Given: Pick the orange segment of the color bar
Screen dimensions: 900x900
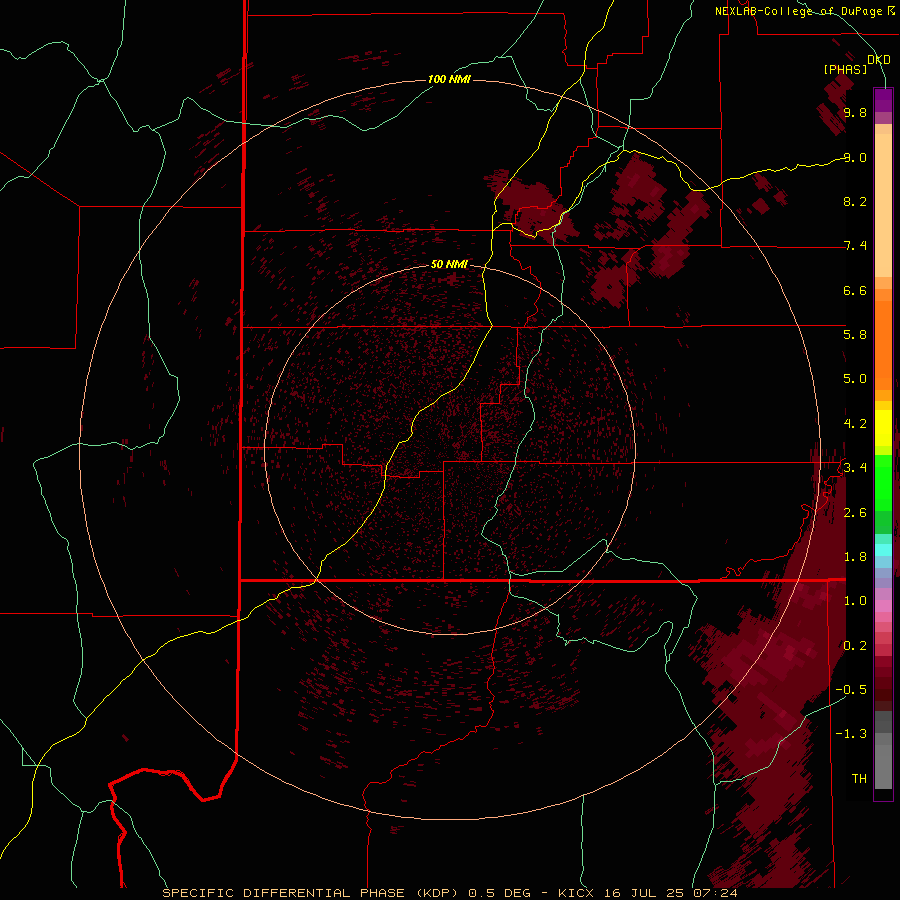Looking at the screenshot, I should pos(883,344).
